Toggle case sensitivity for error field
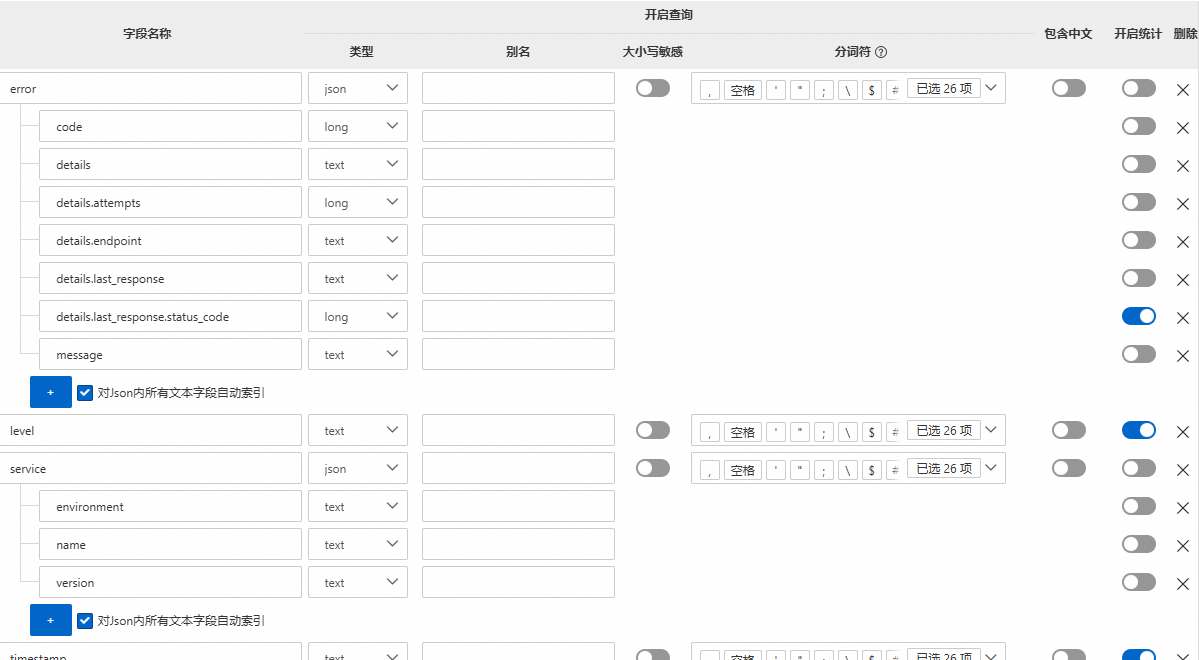The image size is (1199, 660). (x=652, y=88)
